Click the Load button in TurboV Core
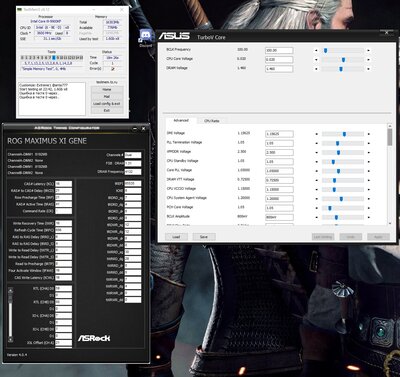Image resolution: width=400 pixels, height=377 pixels. (176, 237)
